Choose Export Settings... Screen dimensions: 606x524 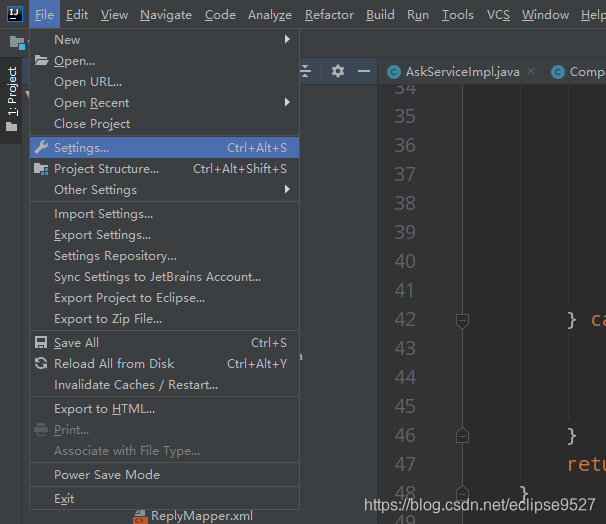(164, 235)
